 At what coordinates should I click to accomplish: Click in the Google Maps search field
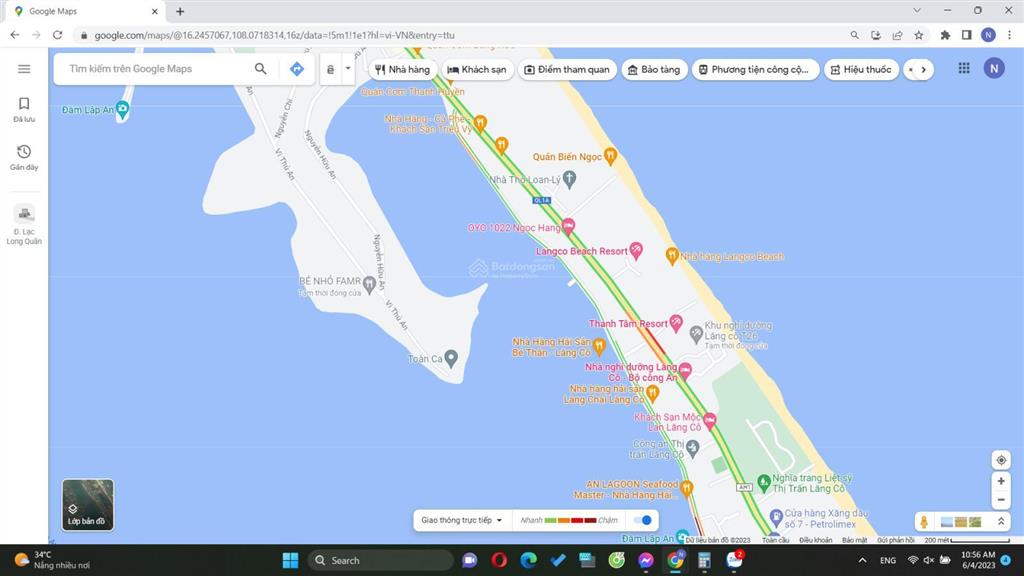(155, 69)
